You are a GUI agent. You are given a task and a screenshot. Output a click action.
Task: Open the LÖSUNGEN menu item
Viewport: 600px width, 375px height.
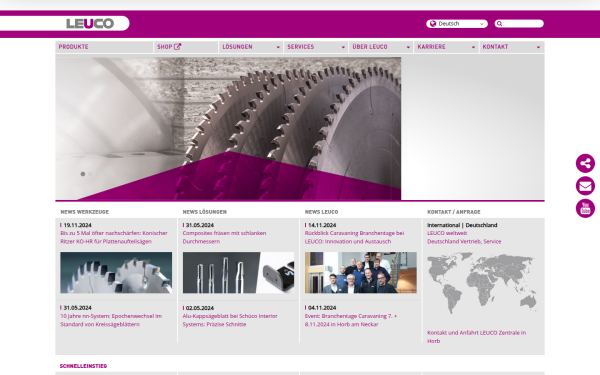pyautogui.click(x=251, y=47)
